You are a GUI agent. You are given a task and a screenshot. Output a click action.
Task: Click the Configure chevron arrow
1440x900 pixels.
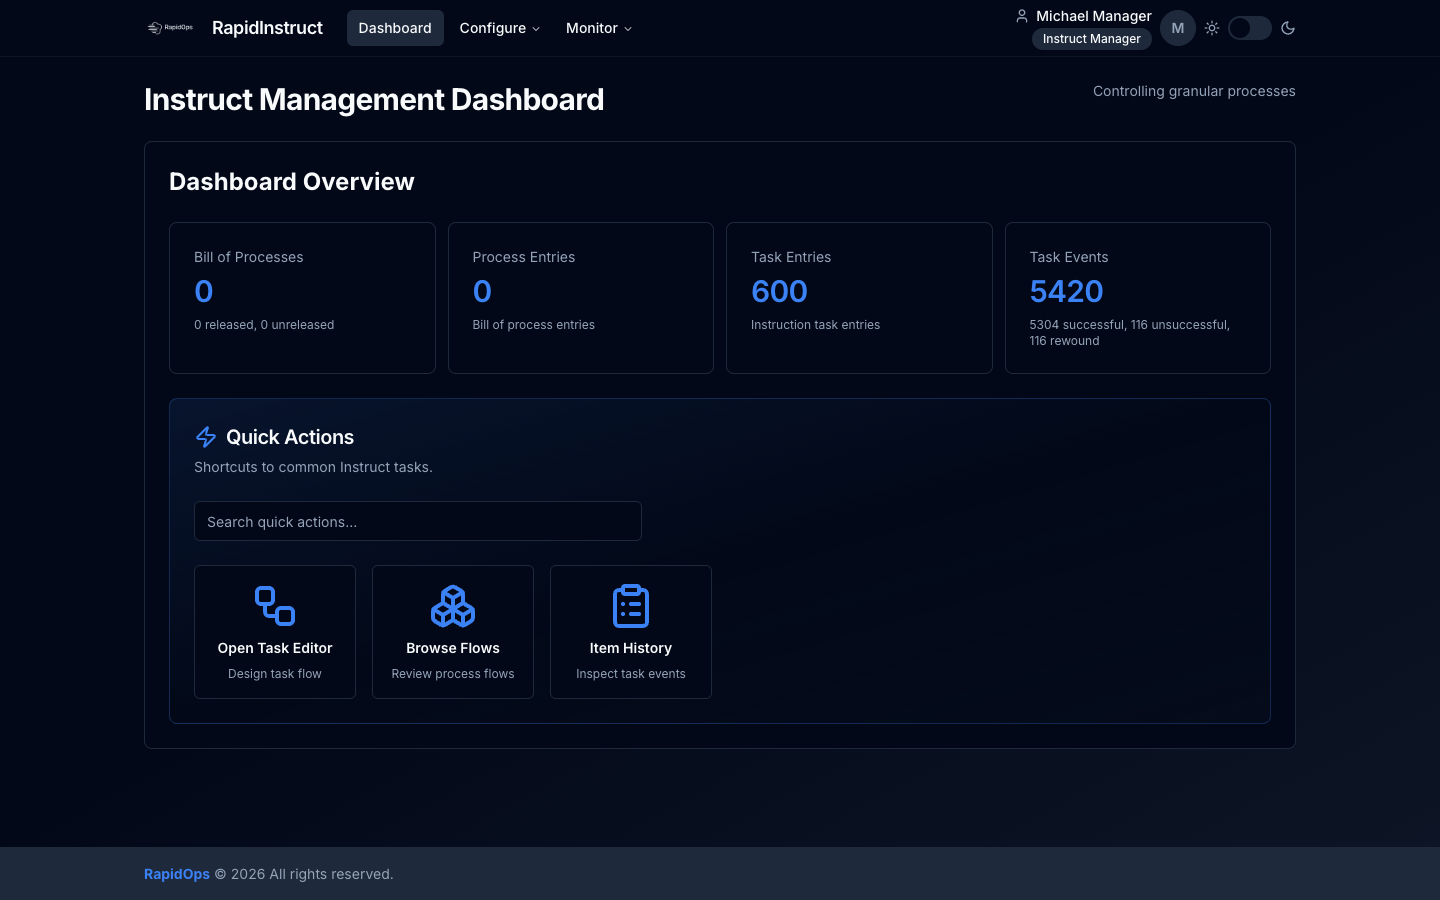[x=536, y=29]
